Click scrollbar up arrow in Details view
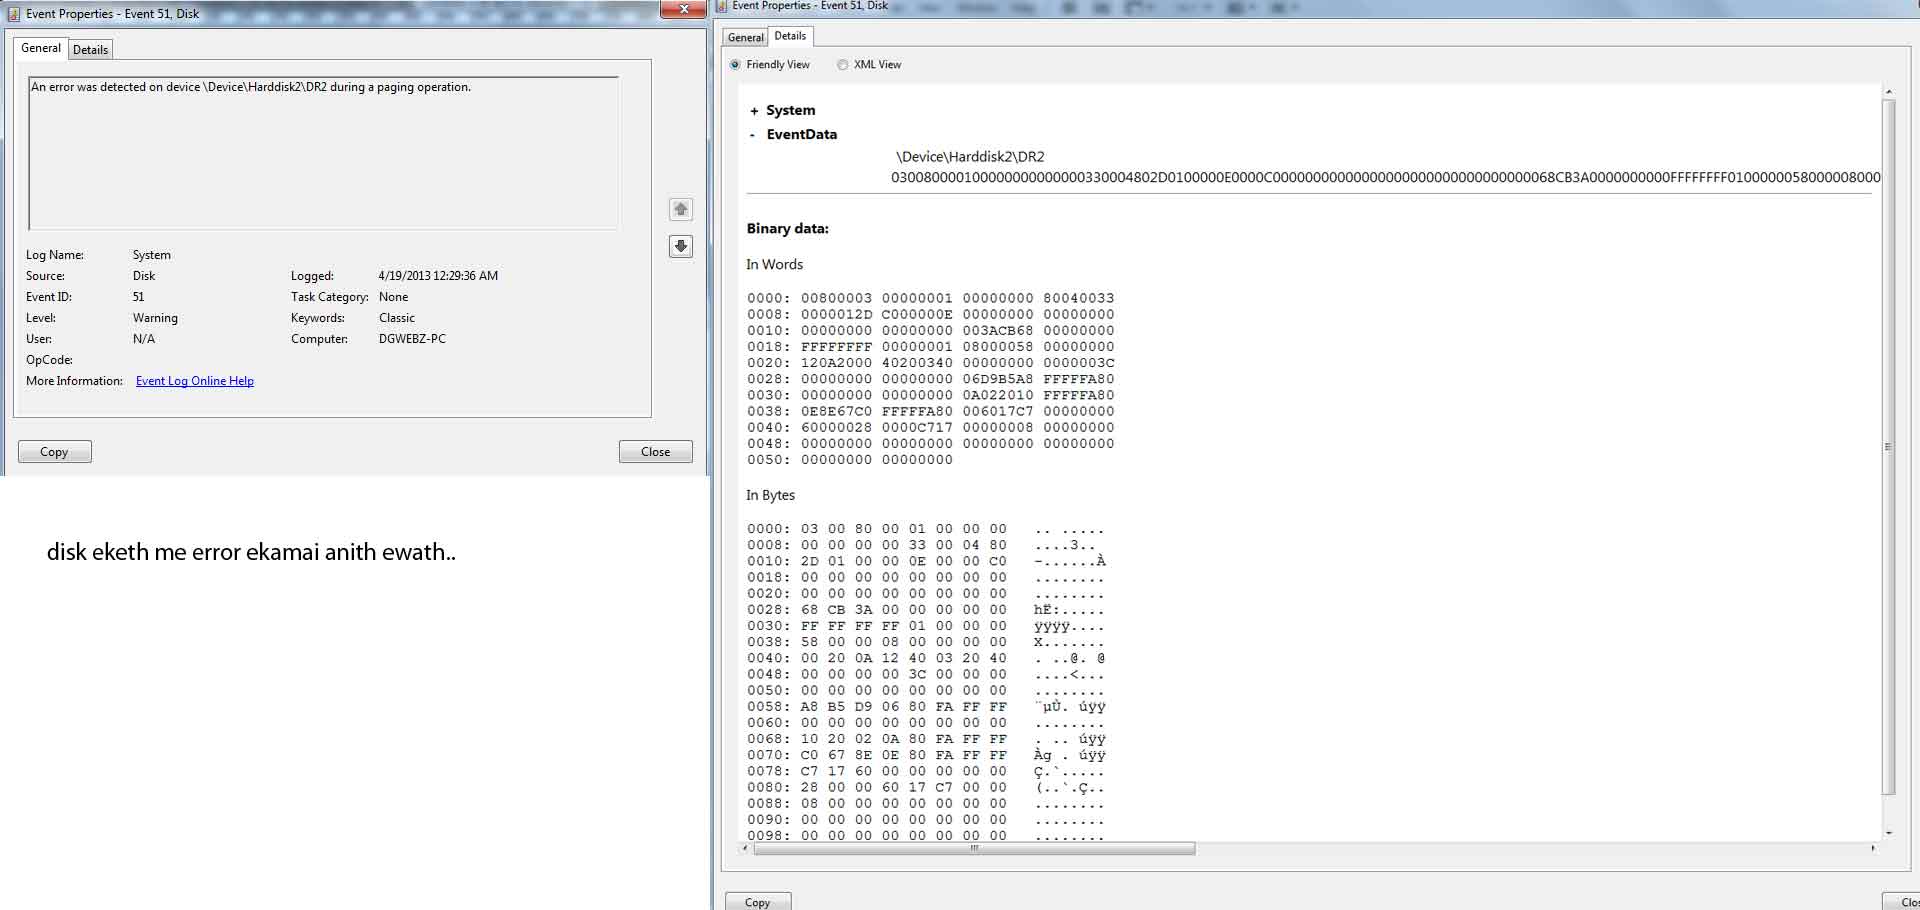 [x=1889, y=92]
